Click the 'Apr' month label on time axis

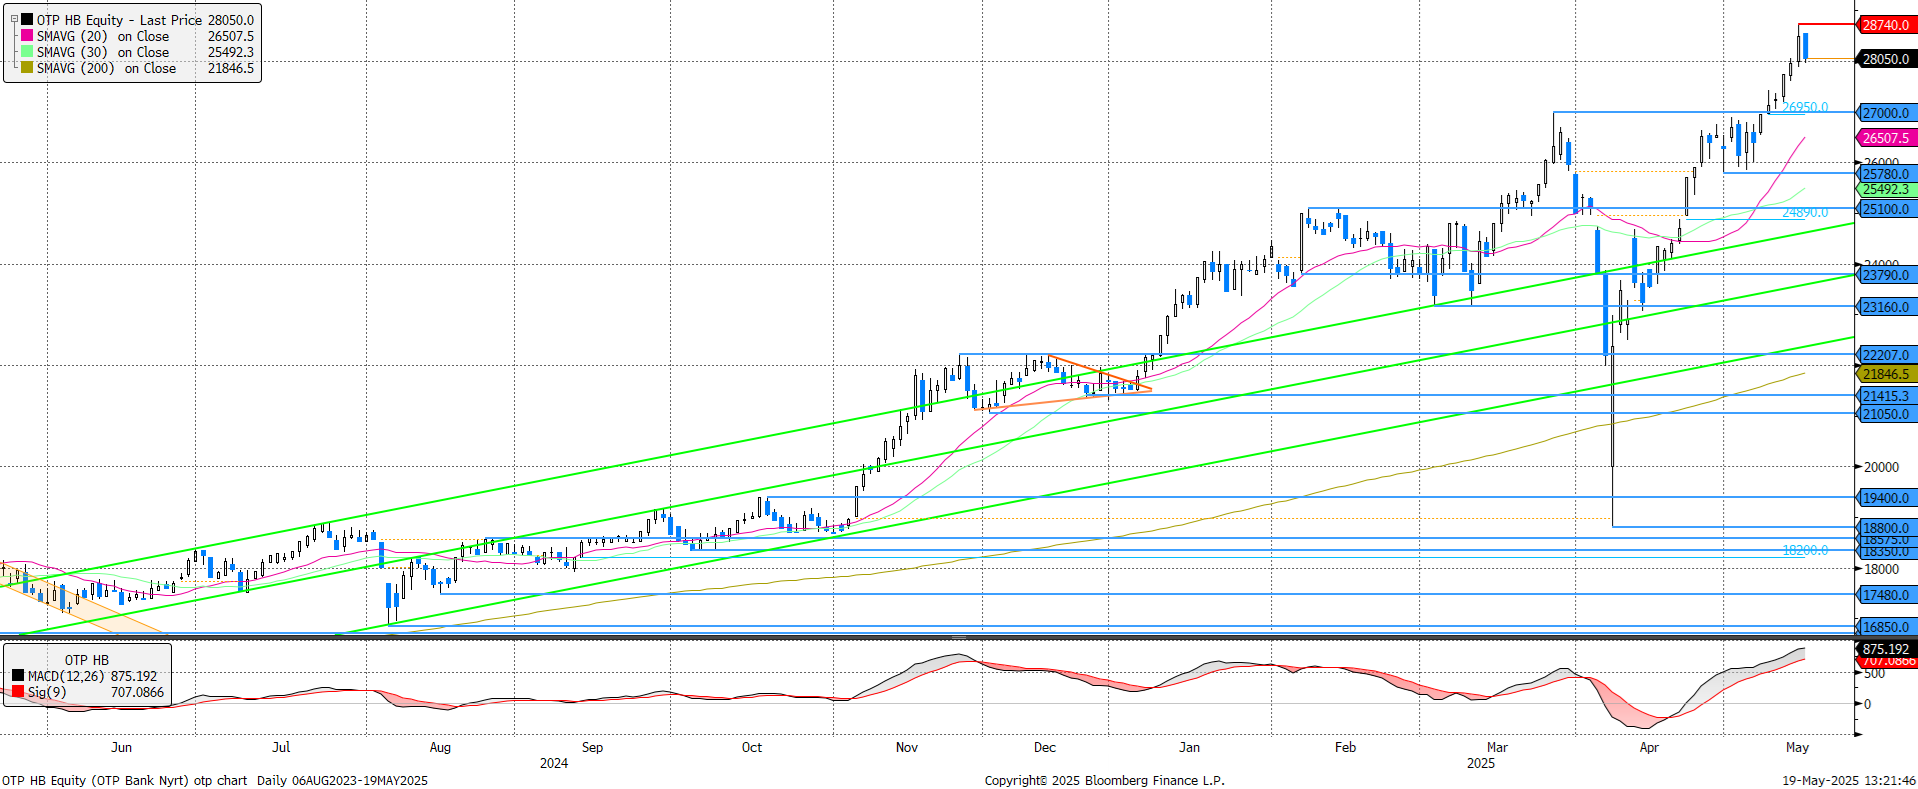click(1649, 747)
